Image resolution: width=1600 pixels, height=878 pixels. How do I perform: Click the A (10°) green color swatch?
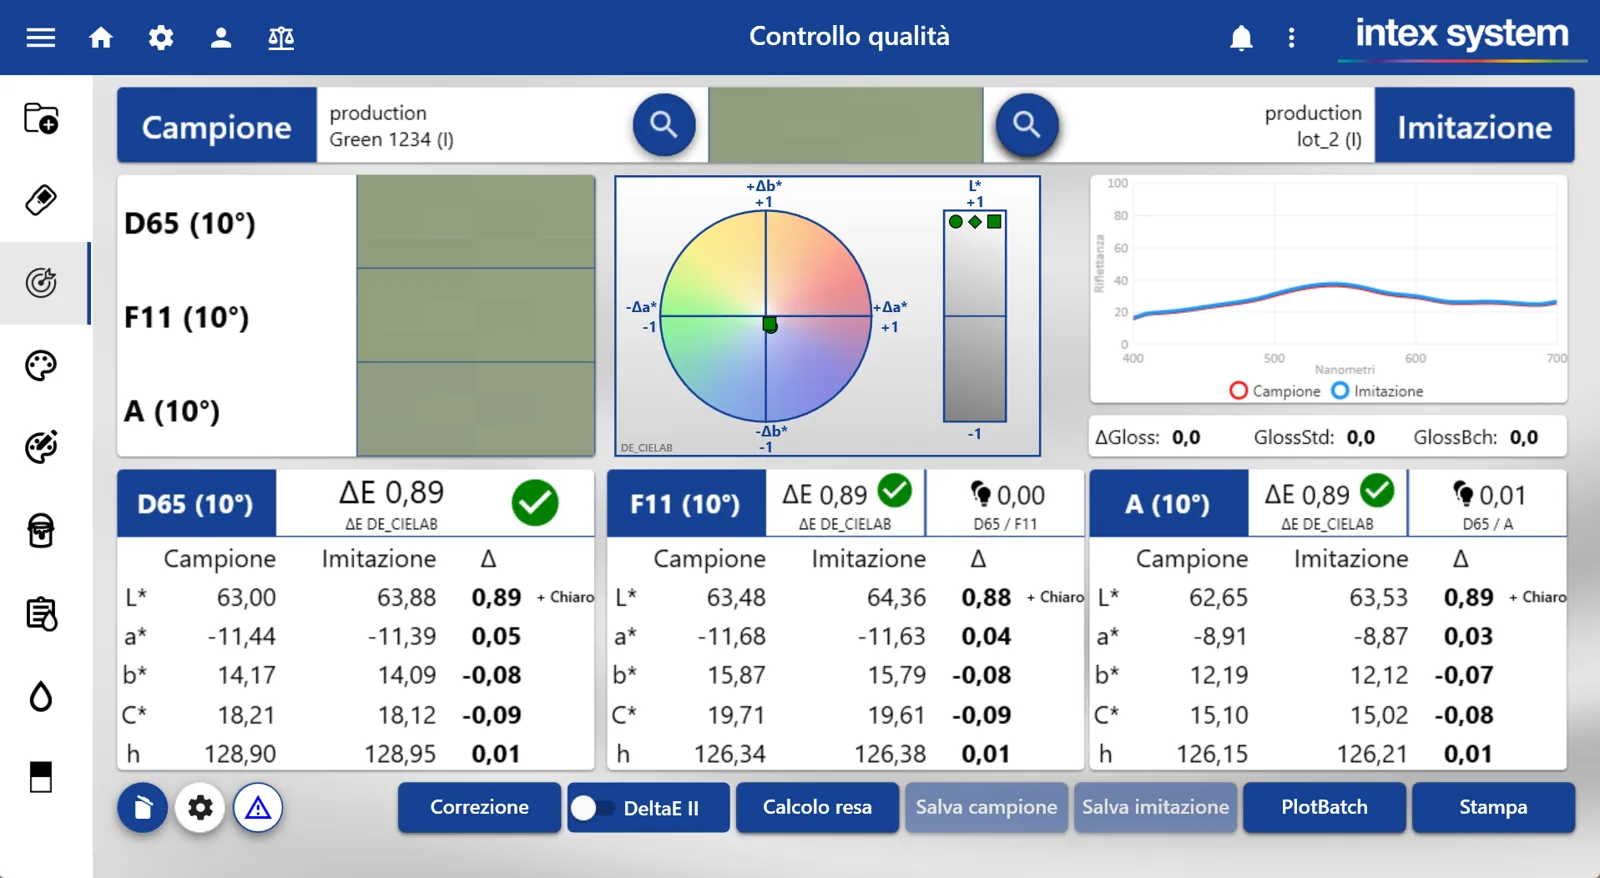476,409
